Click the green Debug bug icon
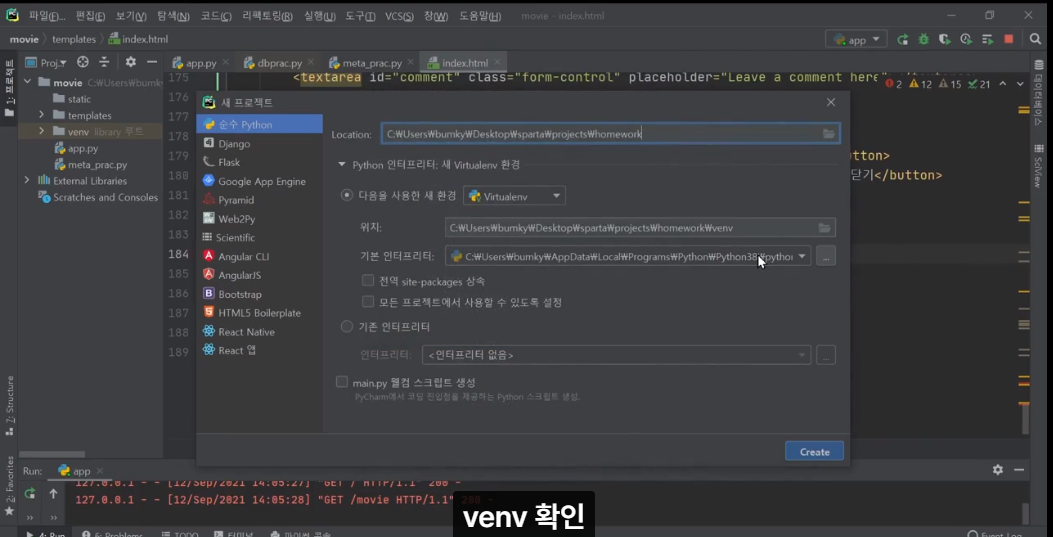This screenshot has height=537, width=1053. click(x=923, y=40)
